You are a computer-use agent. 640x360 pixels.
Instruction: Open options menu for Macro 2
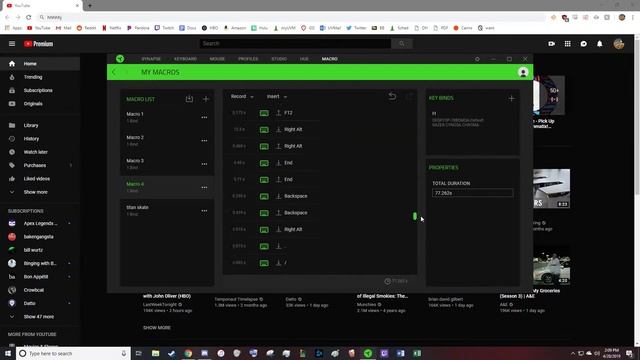(x=204, y=141)
